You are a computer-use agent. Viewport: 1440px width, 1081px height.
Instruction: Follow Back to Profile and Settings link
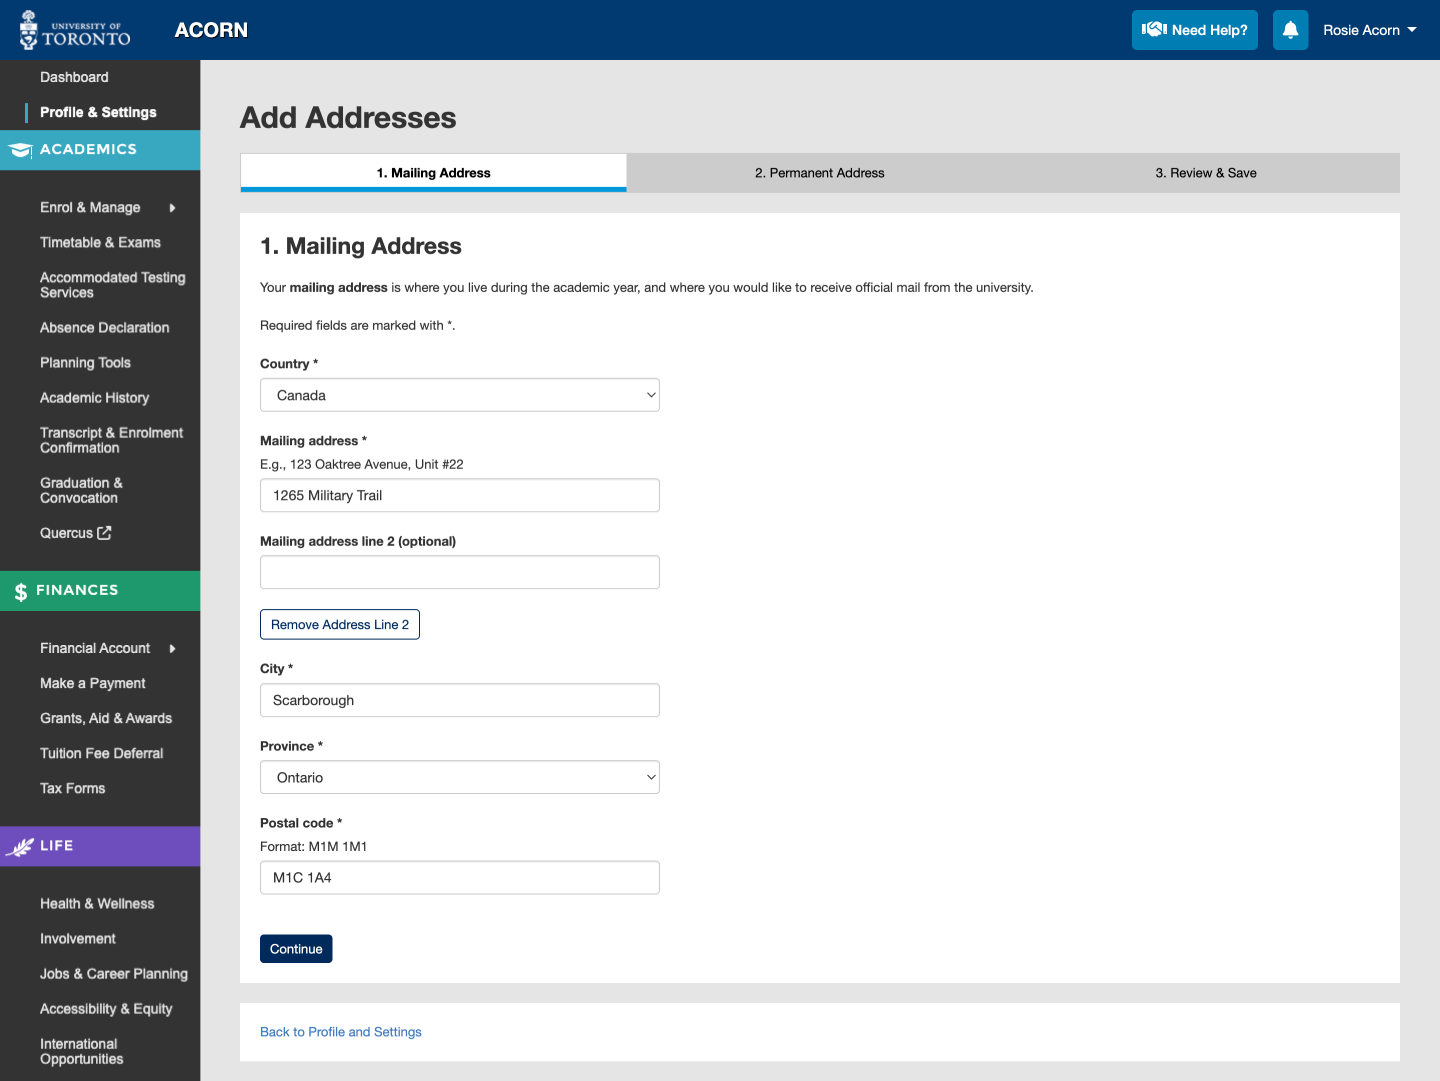[341, 1032]
